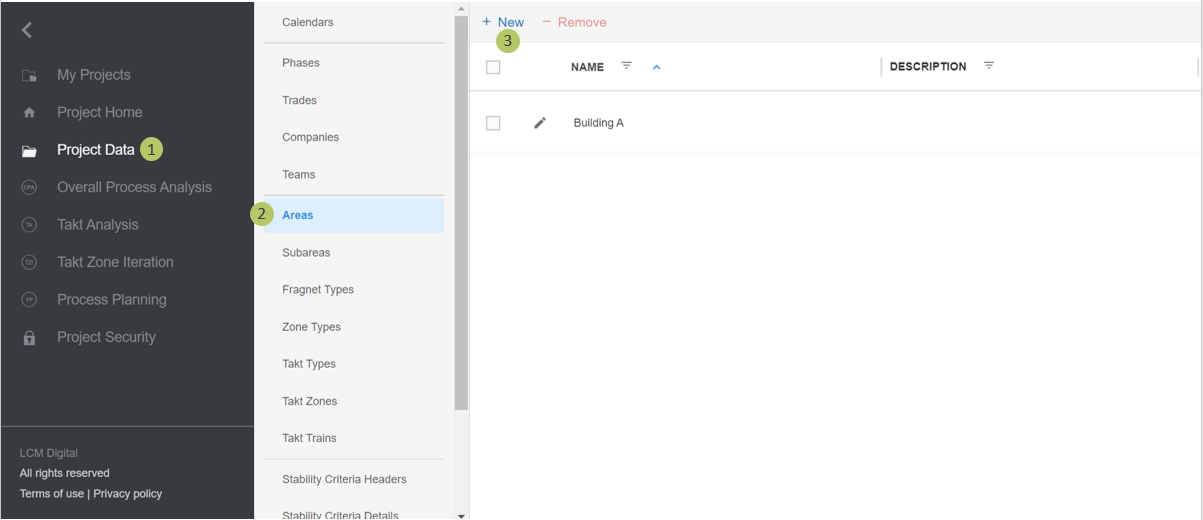Click the New button to add area

click(503, 22)
